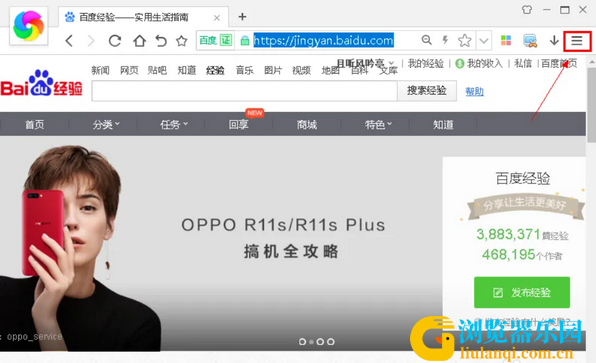Open a new tab with plus button

(242, 17)
